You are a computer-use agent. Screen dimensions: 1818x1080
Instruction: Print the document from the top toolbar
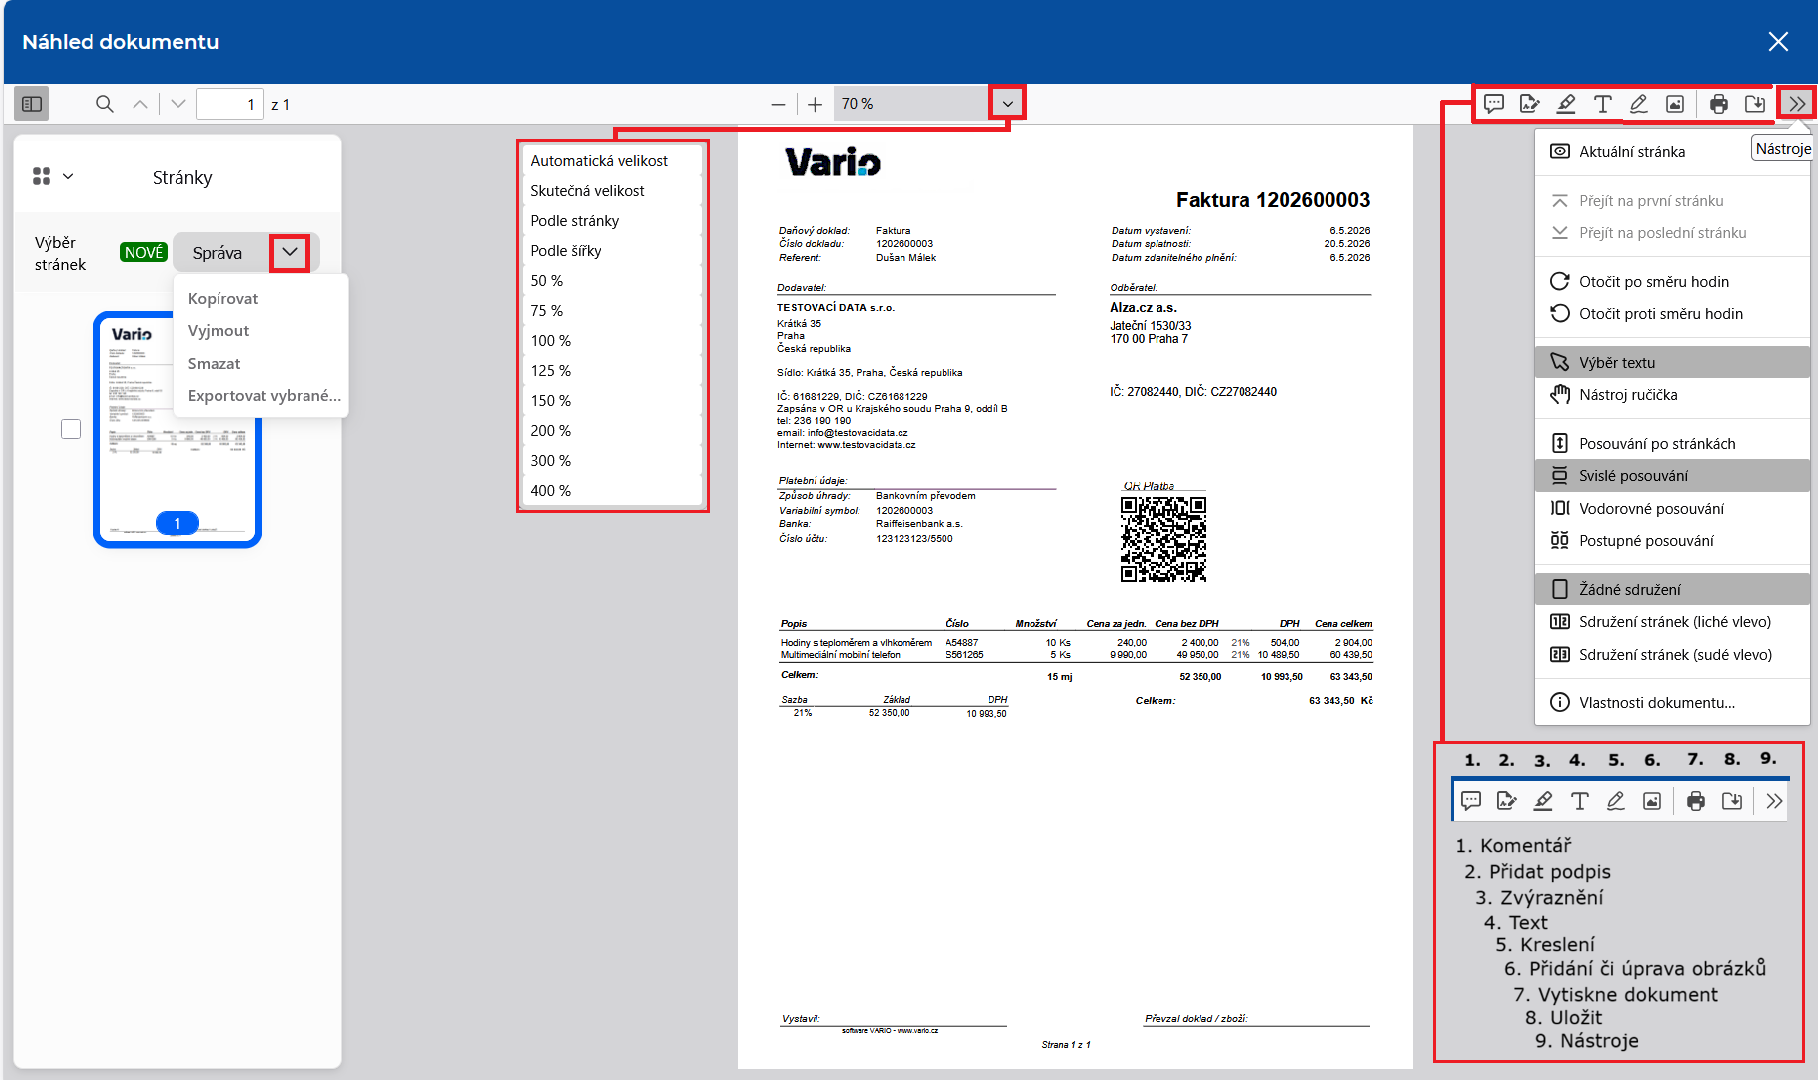(1719, 104)
